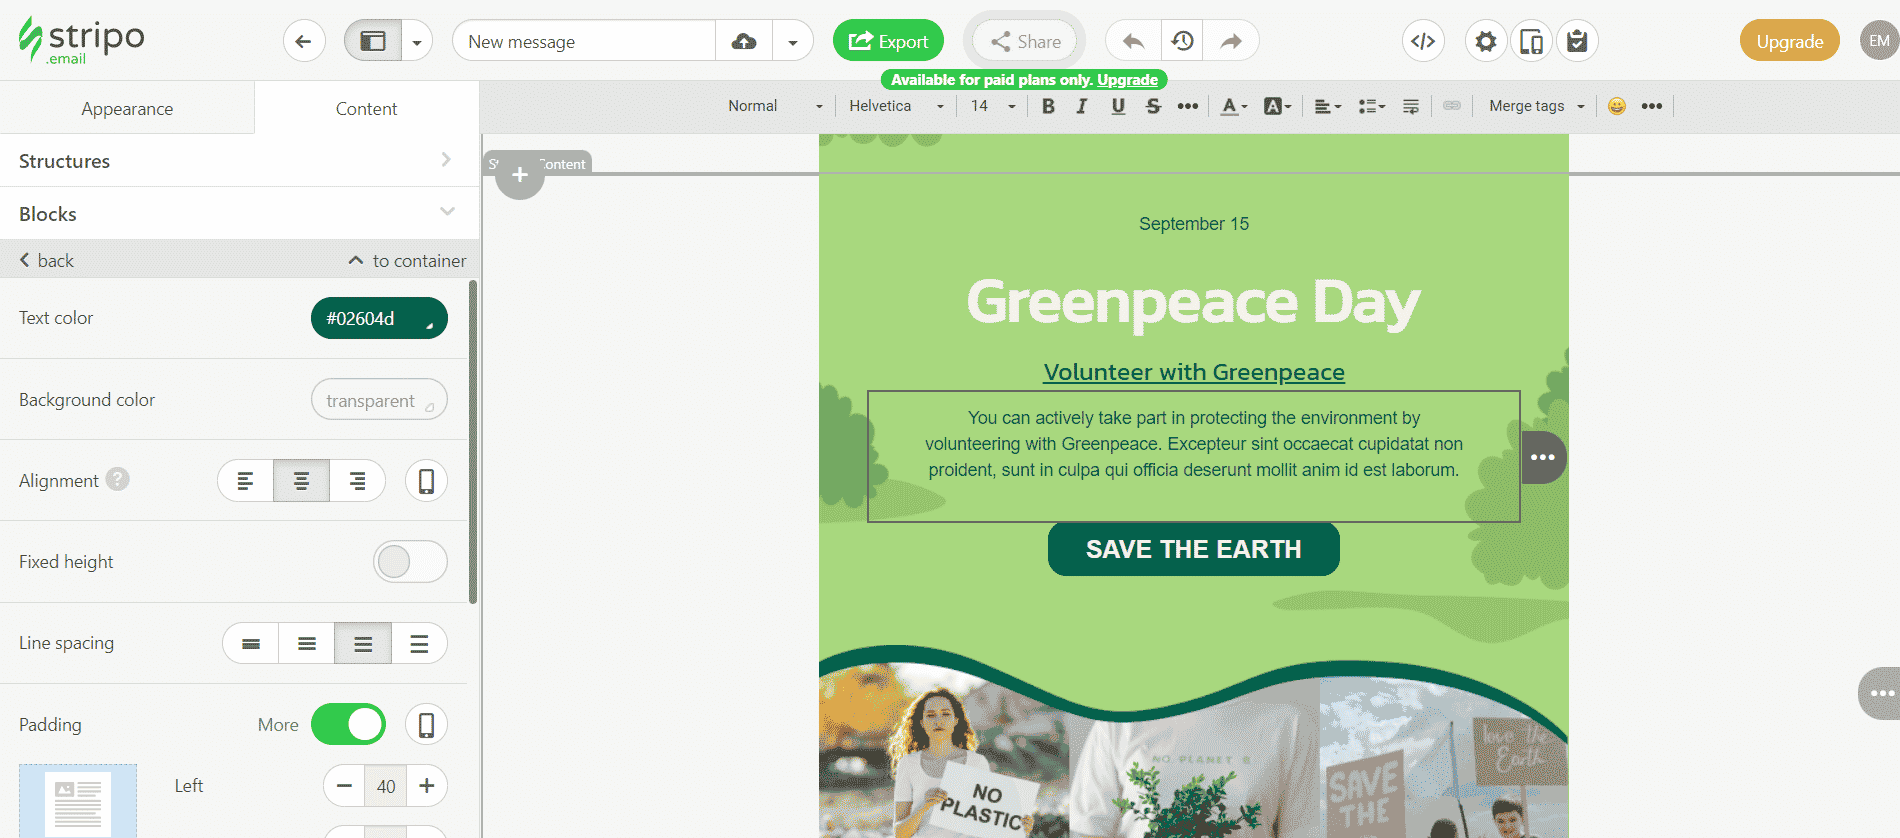The width and height of the screenshot is (1900, 838).
Task: Go back with the left arrow button
Action: pos(304,41)
